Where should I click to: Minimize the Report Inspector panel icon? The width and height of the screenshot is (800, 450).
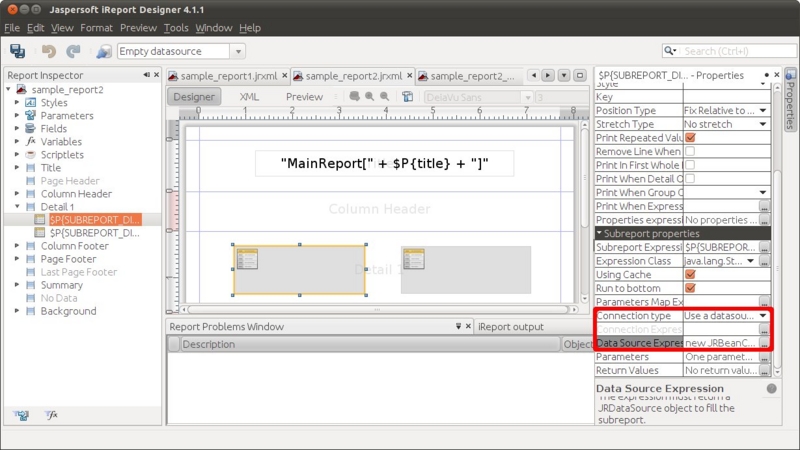coord(146,75)
